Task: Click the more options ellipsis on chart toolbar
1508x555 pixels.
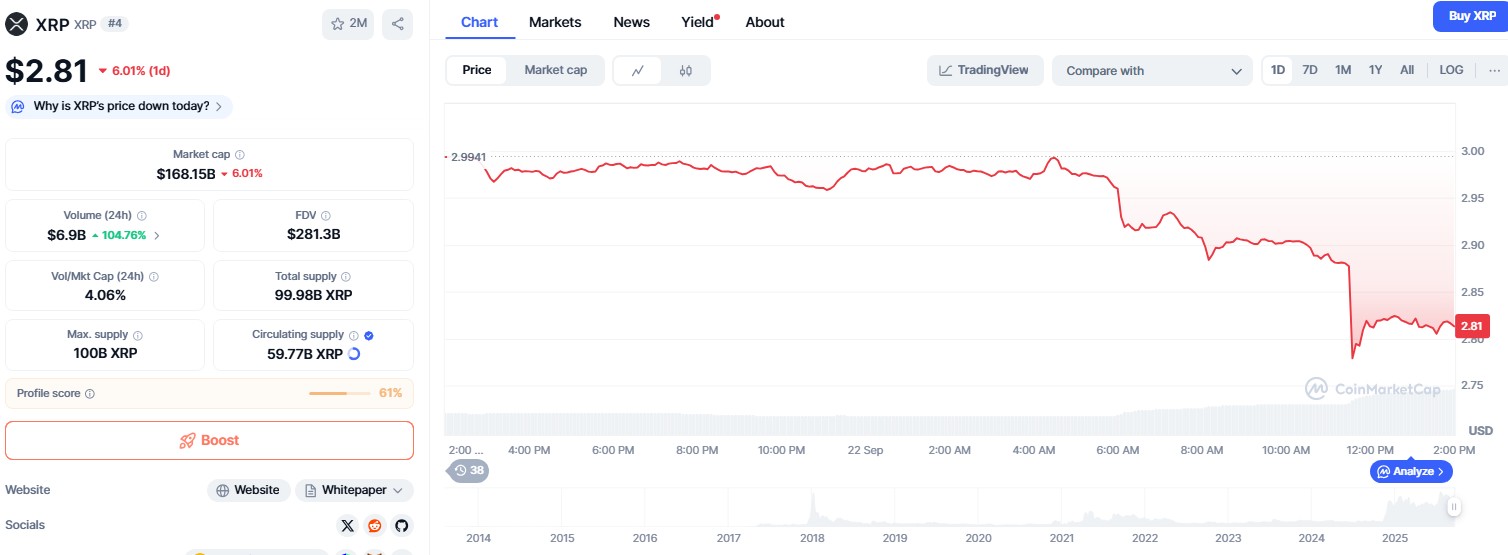Action: (1494, 70)
